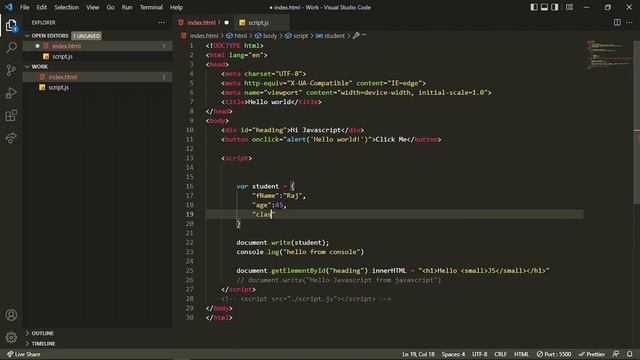Click the title tag Hello world line
Screen dimensions: 640x360
(x=271, y=102)
